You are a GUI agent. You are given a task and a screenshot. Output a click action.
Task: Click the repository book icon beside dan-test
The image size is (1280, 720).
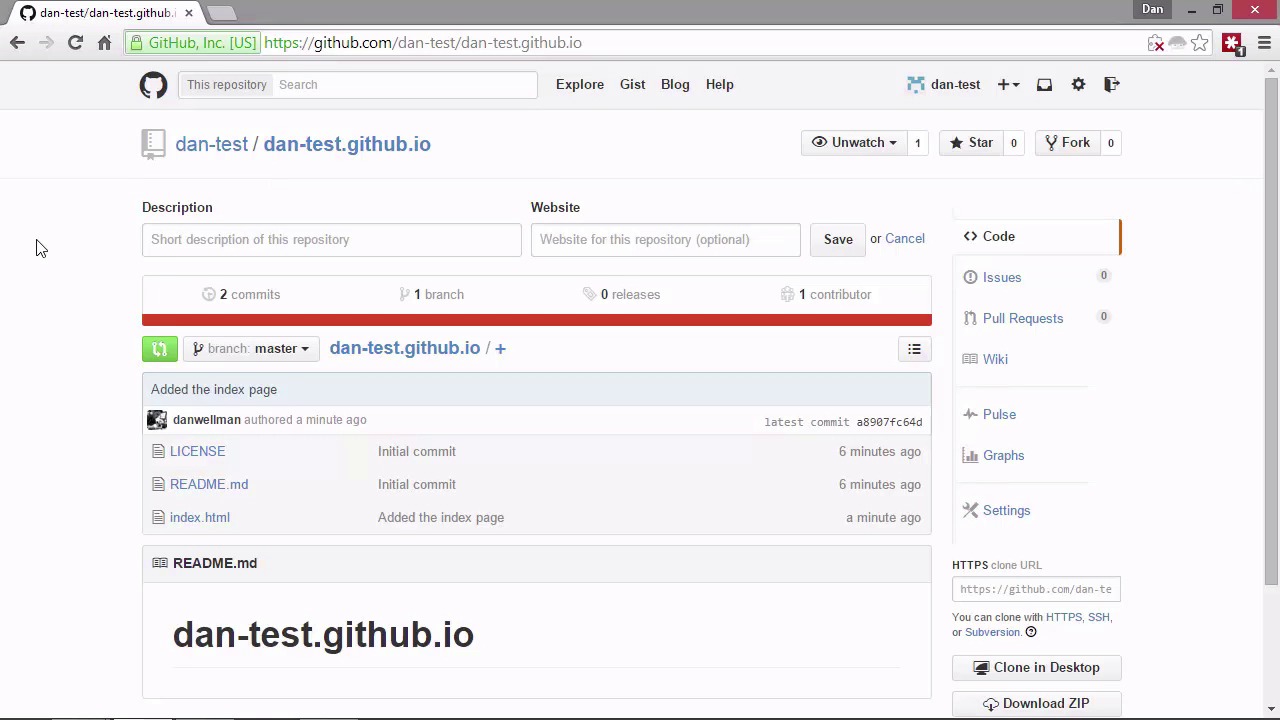coord(153,144)
